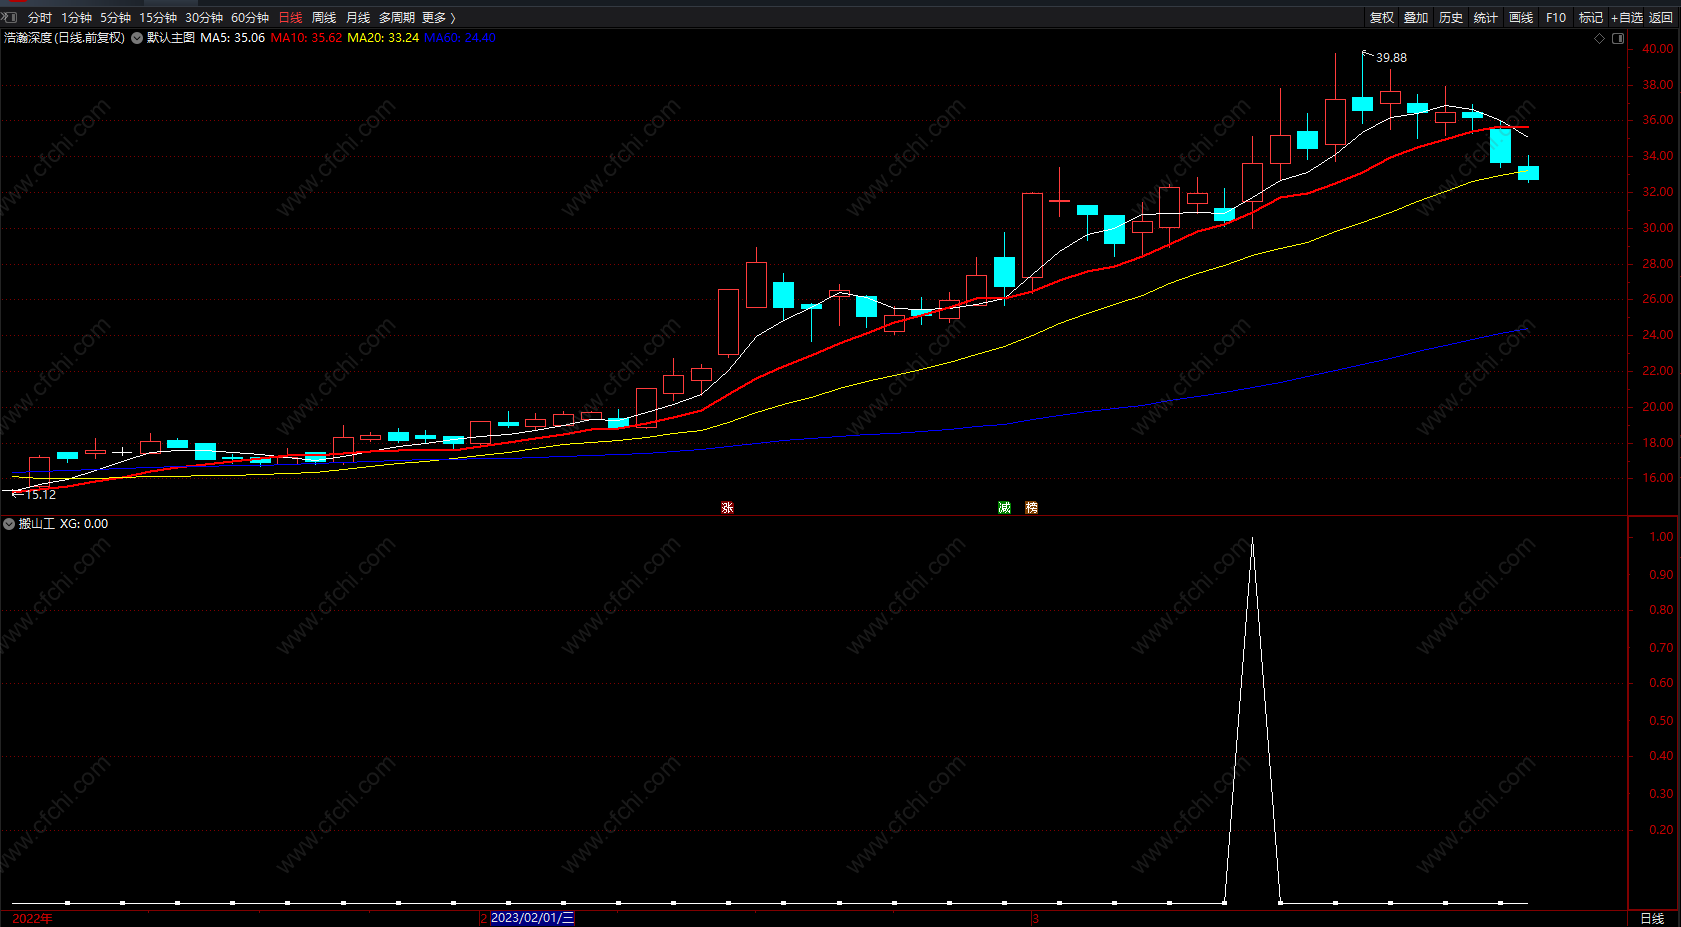Add stock via +自选 button
The width and height of the screenshot is (1681, 927).
(1627, 18)
